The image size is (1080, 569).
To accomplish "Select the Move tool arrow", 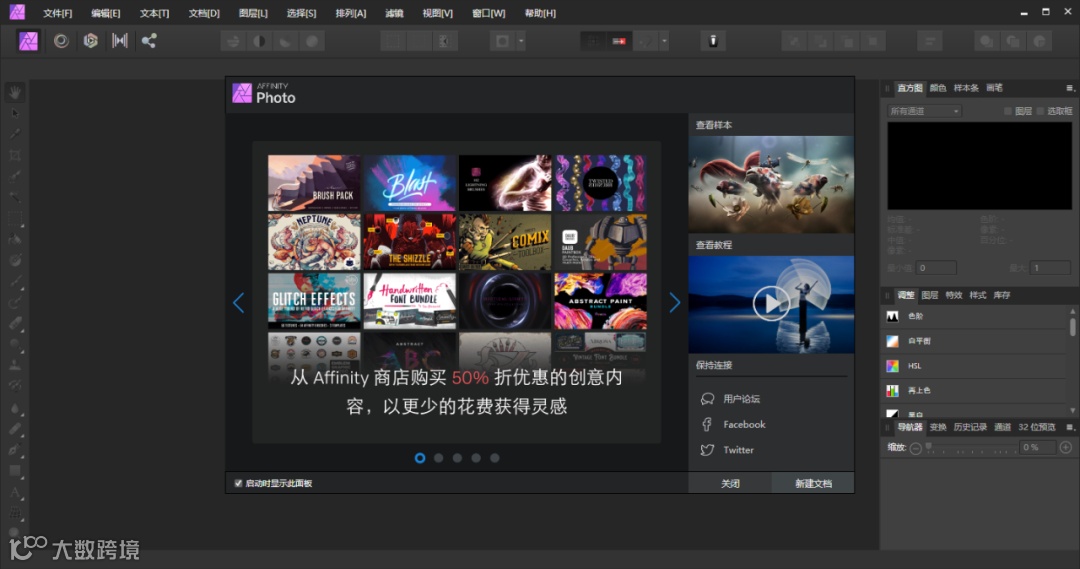I will pyautogui.click(x=14, y=113).
